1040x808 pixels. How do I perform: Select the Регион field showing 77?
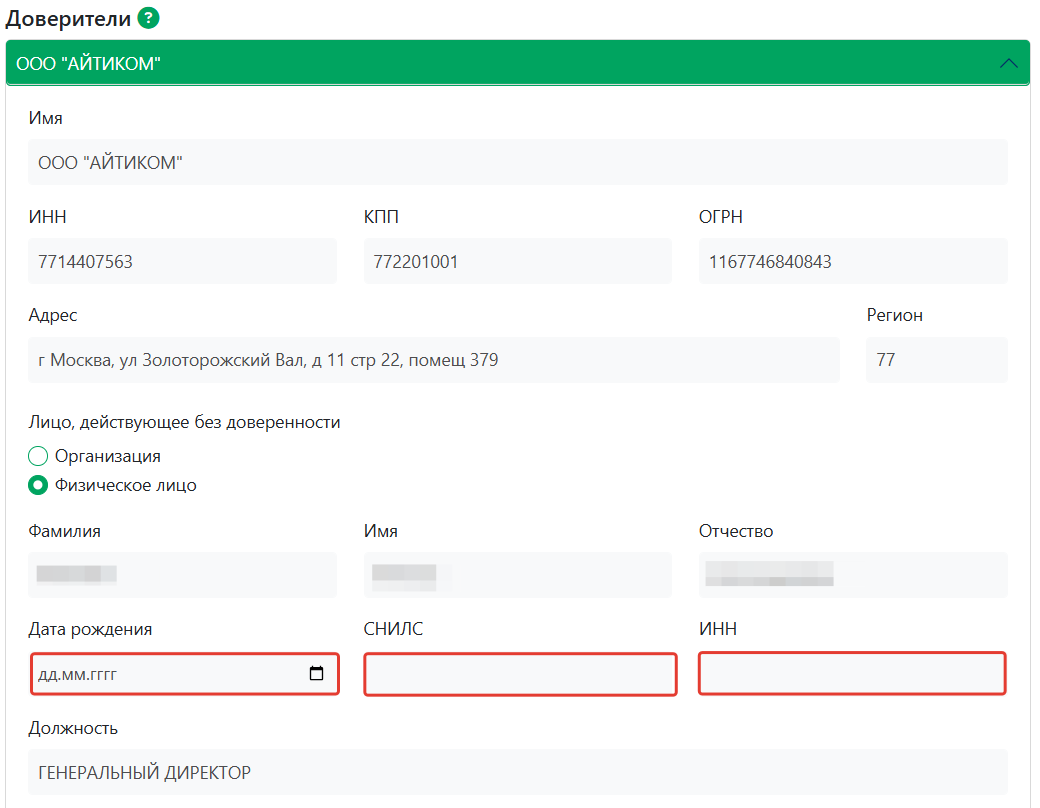tap(936, 360)
